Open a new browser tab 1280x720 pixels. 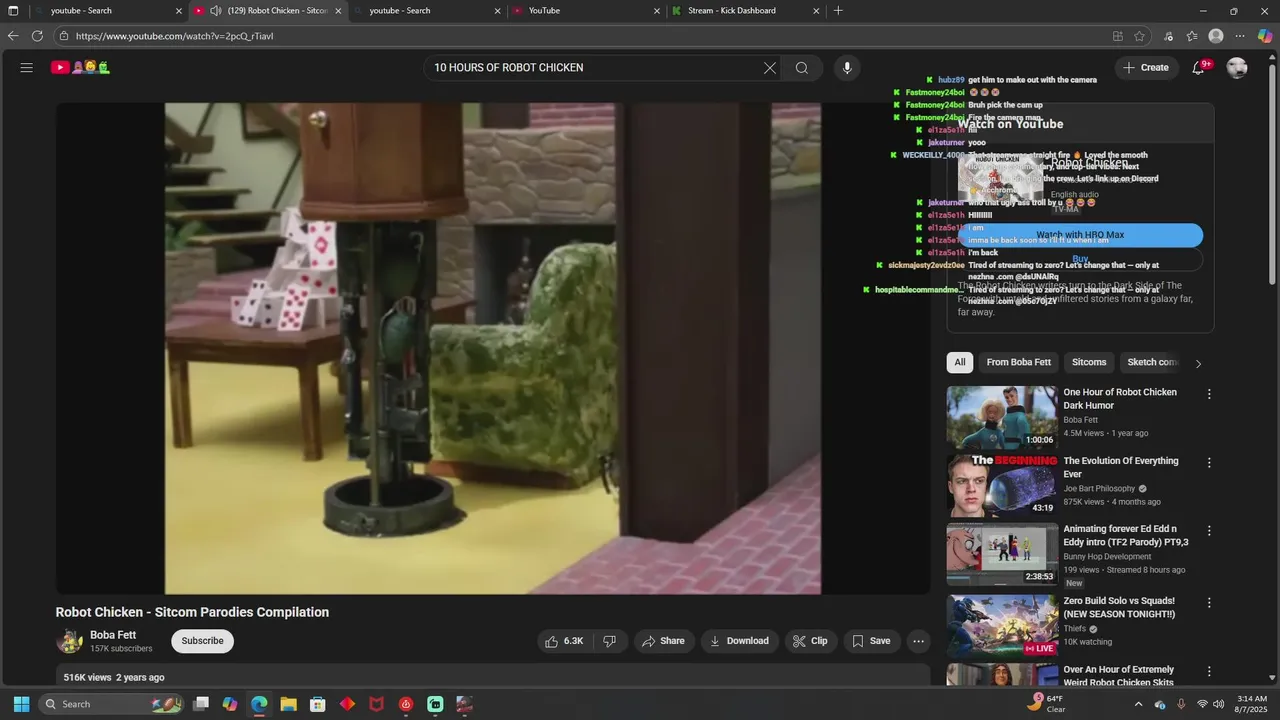[x=838, y=11]
